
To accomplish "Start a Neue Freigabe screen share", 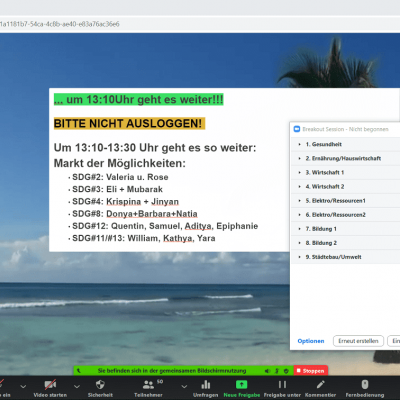I will coord(242,385).
